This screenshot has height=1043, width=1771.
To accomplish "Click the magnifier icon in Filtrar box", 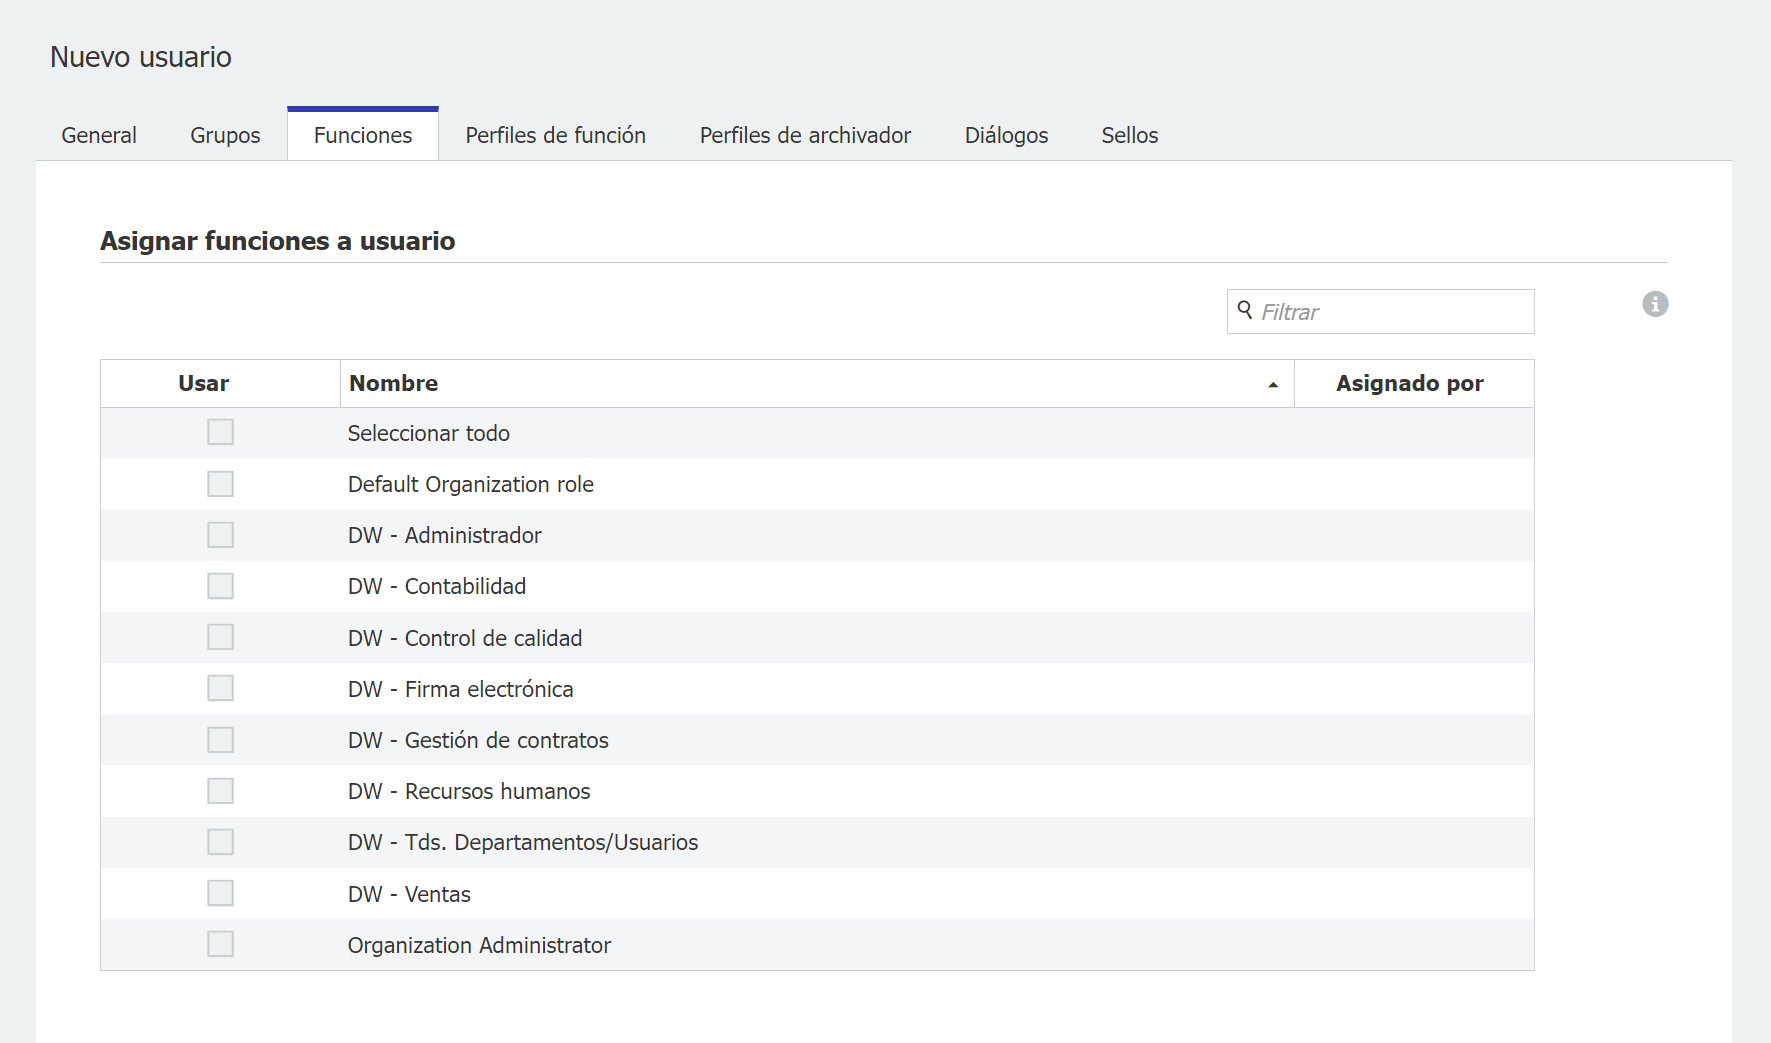I will pyautogui.click(x=1245, y=310).
